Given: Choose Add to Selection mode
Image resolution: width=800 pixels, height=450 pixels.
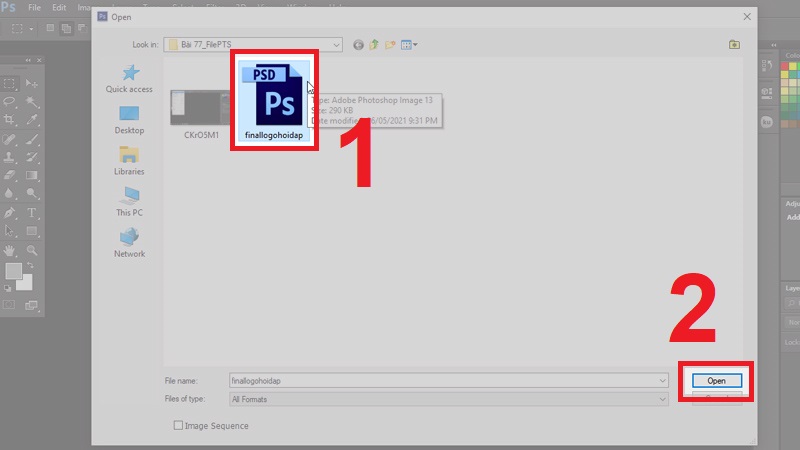Looking at the screenshot, I should (x=66, y=28).
